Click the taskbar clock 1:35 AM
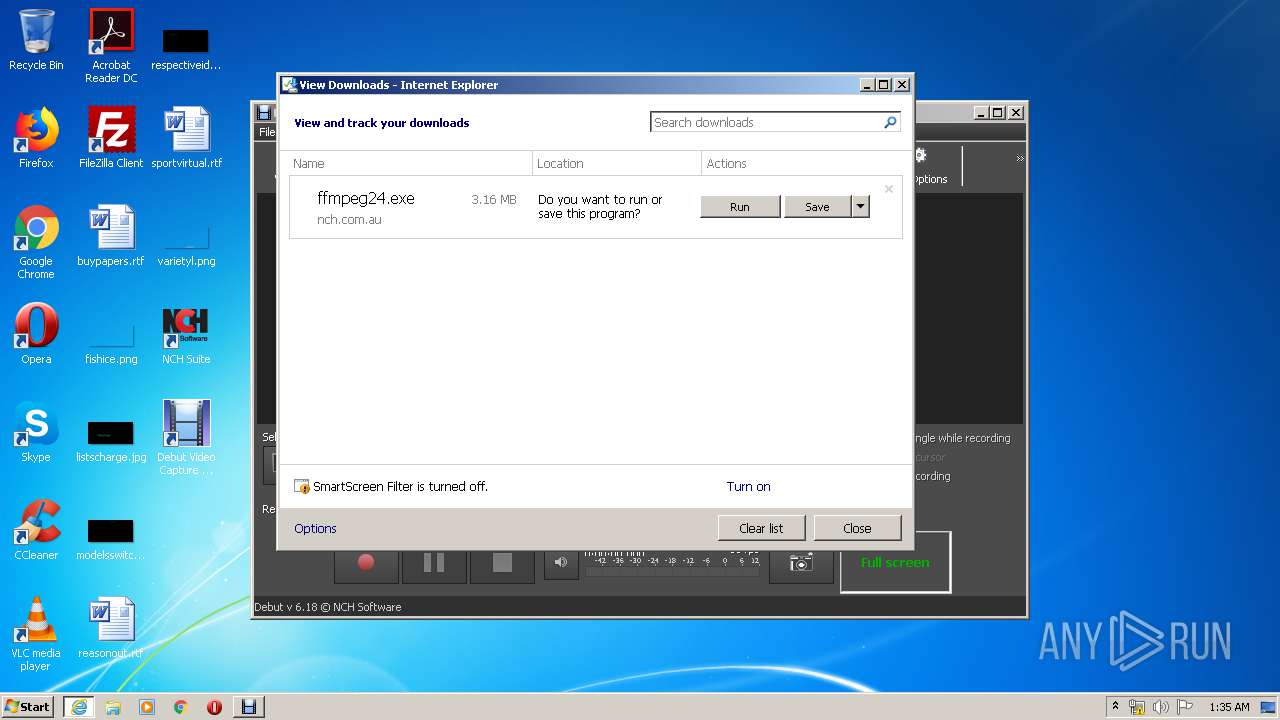 tap(1229, 707)
